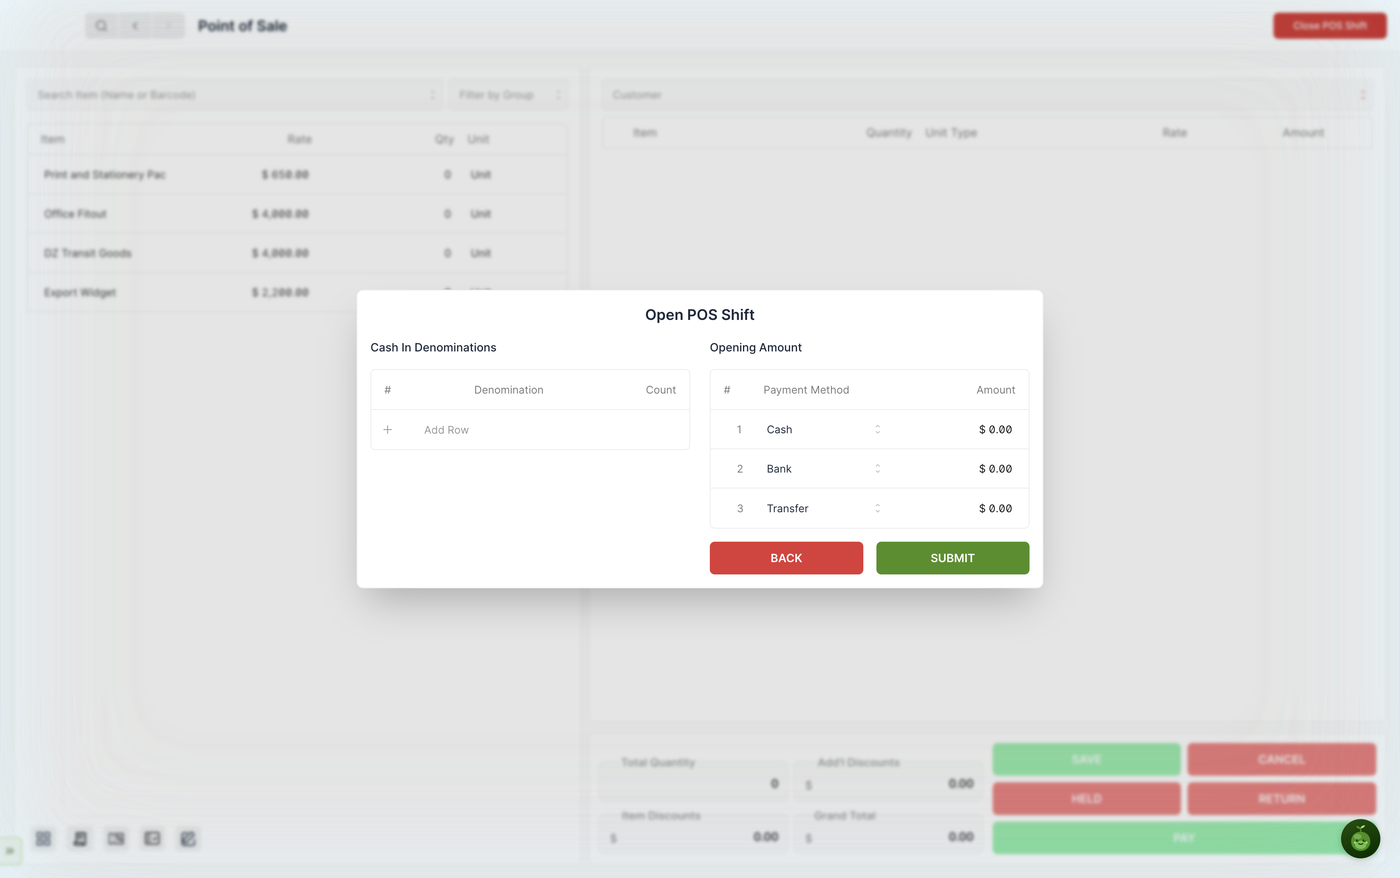
Task: Click the Cash In Denominations heading
Action: click(433, 348)
